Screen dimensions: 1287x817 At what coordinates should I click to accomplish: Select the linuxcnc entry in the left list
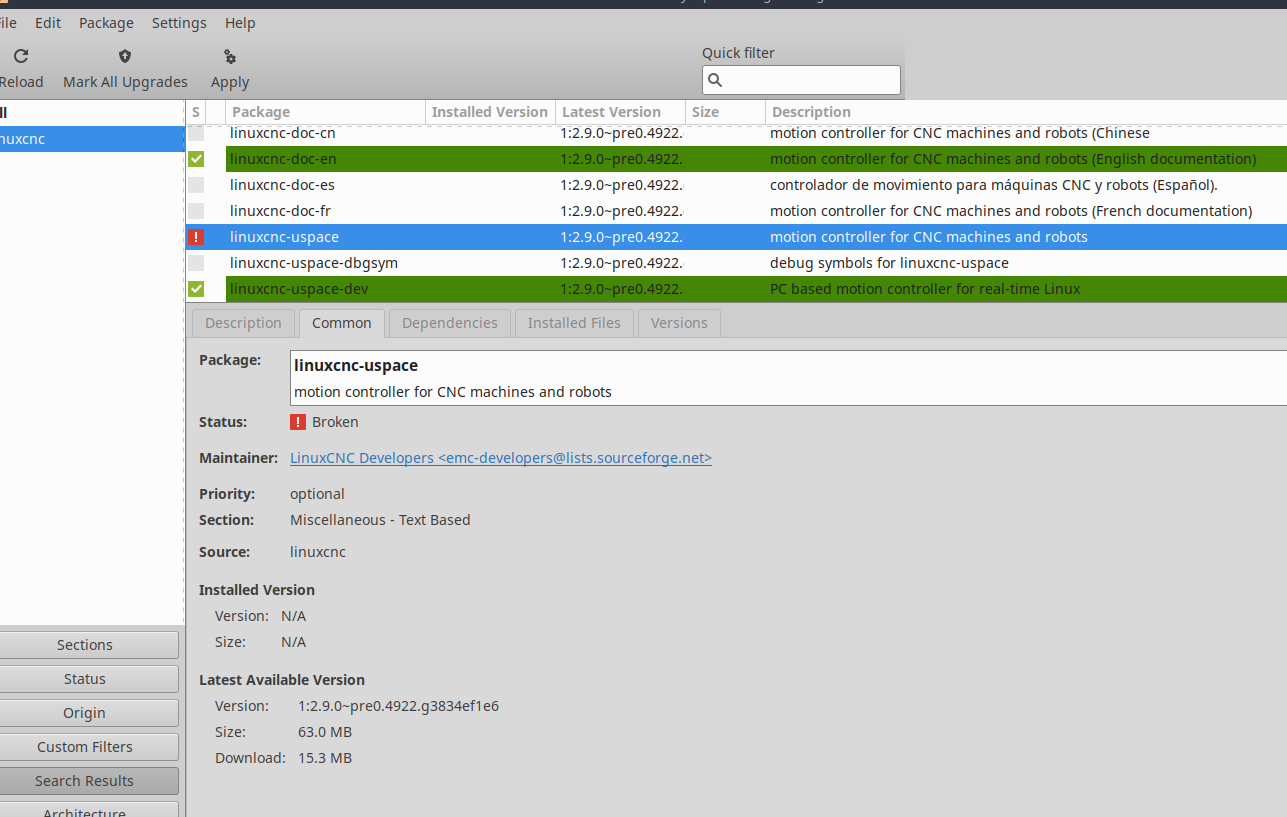92,139
